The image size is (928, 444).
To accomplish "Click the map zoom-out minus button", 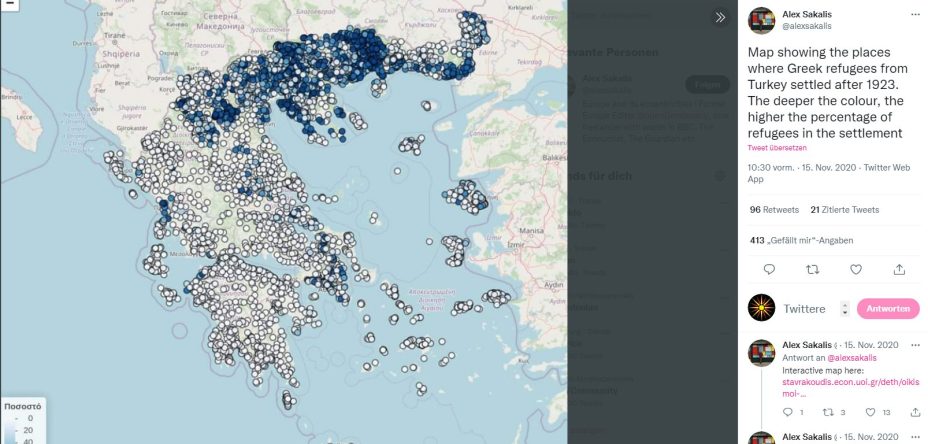I will point(9,5).
